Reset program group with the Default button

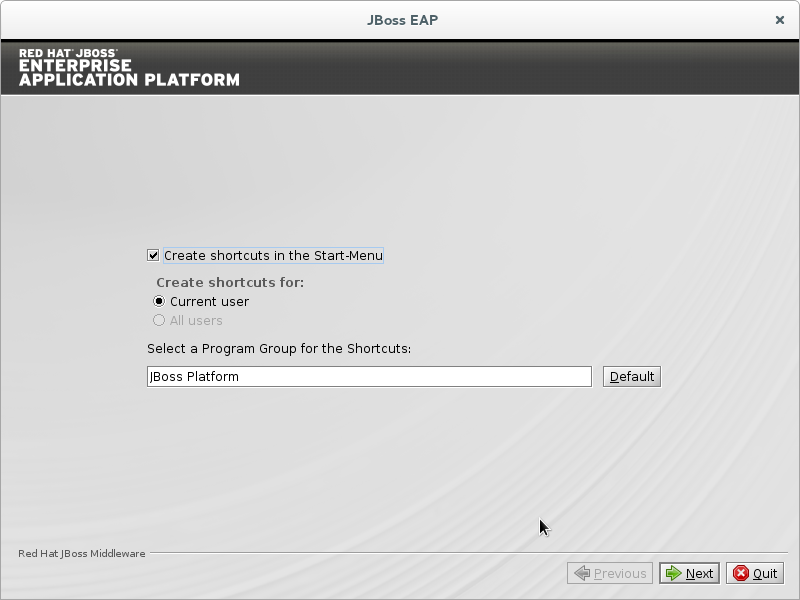pyautogui.click(x=631, y=376)
